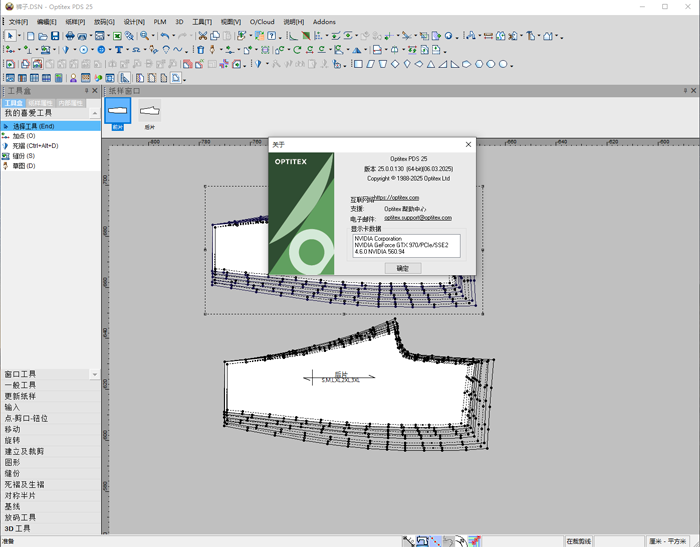Image resolution: width=700 pixels, height=547 pixels.
Task: Click the Cut scissors icon
Action: [x=203, y=36]
